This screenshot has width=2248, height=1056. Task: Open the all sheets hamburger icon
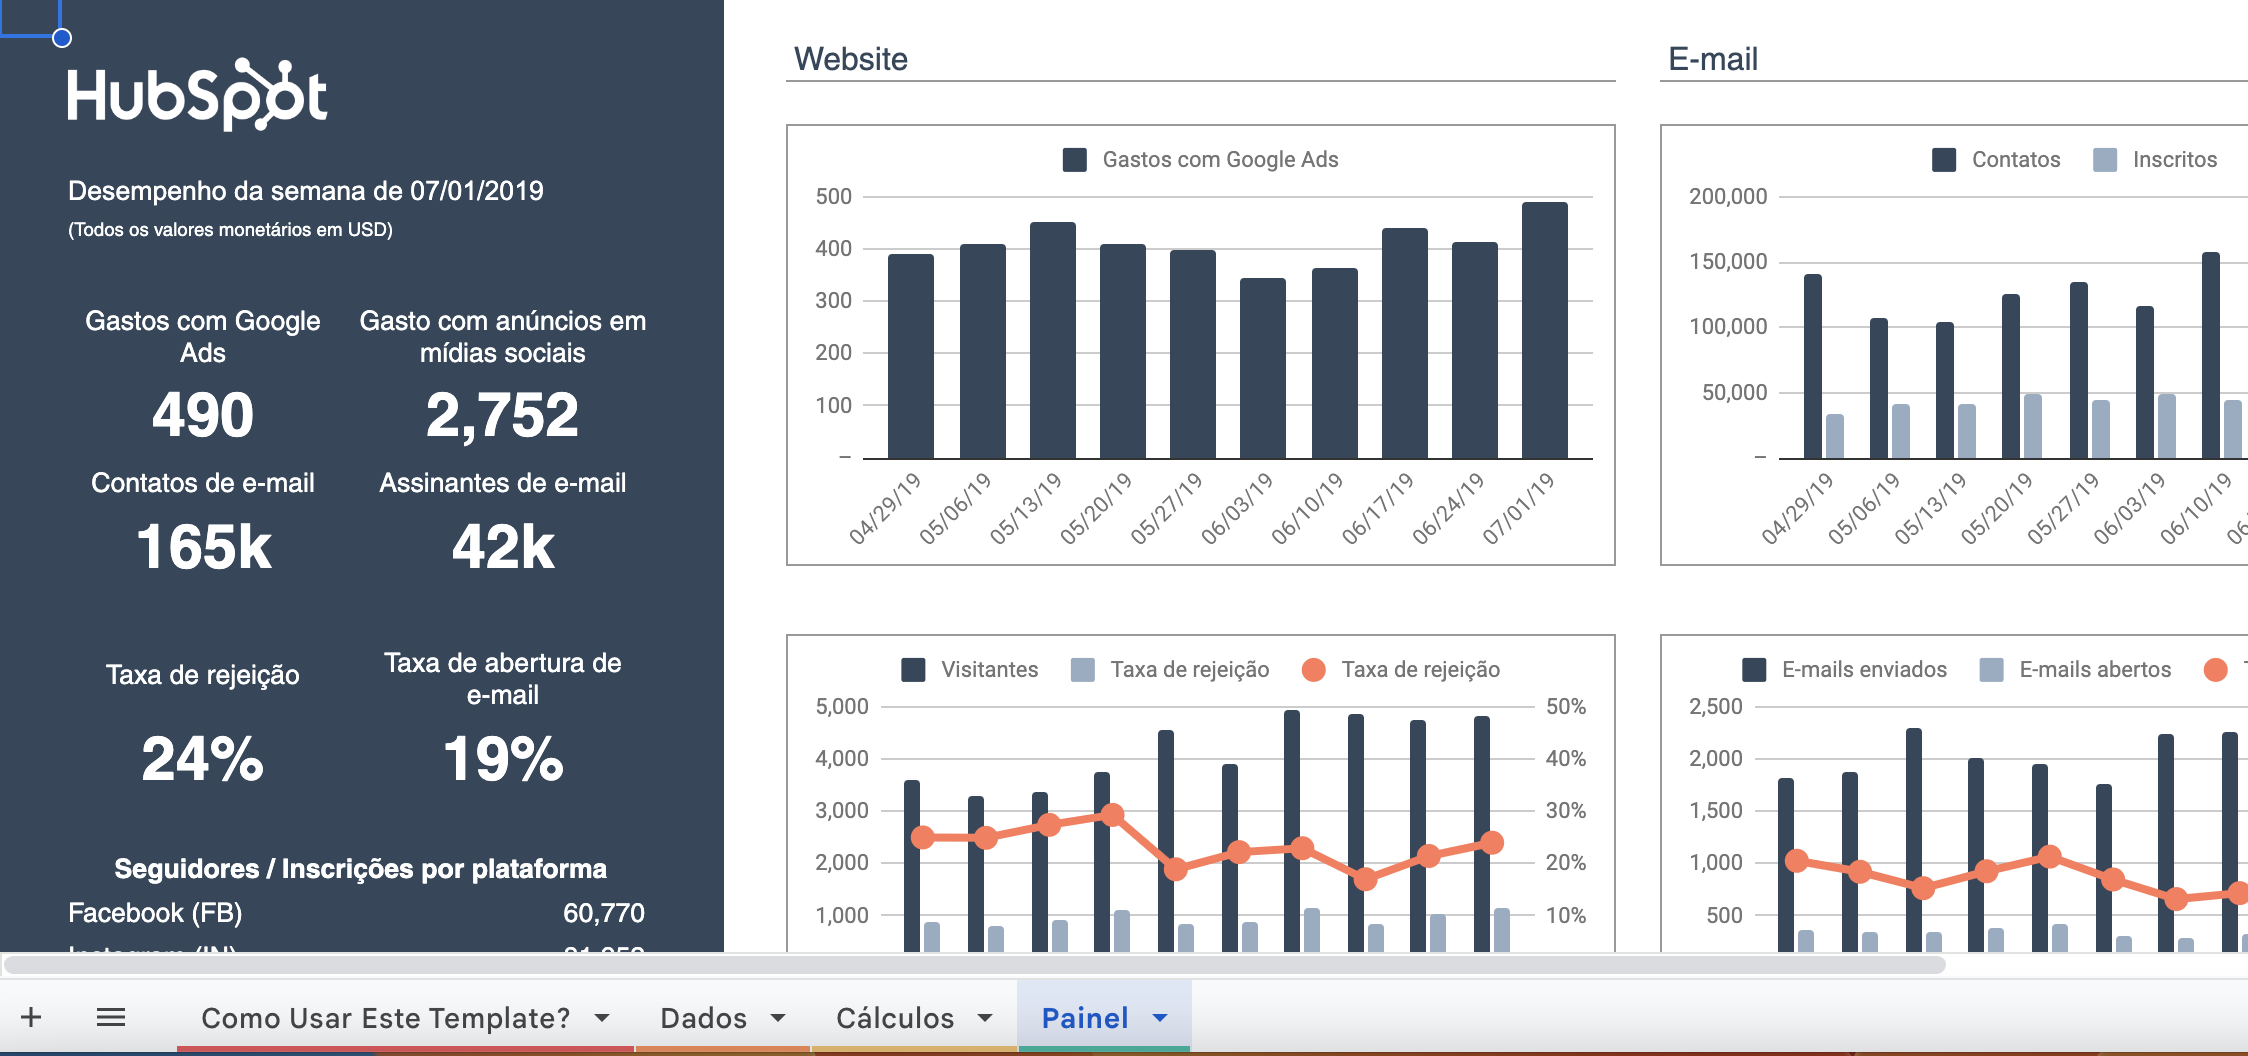tap(110, 1017)
